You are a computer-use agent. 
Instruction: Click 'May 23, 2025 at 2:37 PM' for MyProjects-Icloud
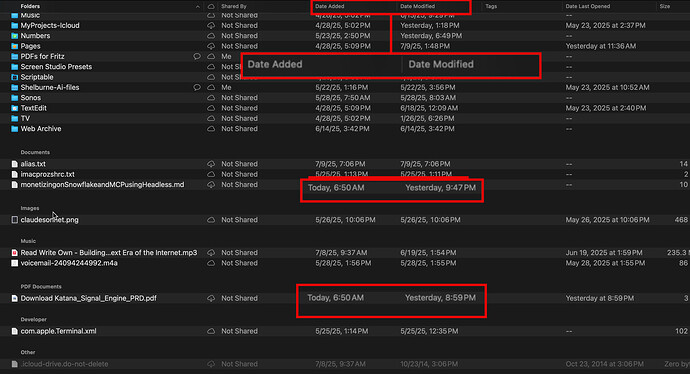click(606, 26)
